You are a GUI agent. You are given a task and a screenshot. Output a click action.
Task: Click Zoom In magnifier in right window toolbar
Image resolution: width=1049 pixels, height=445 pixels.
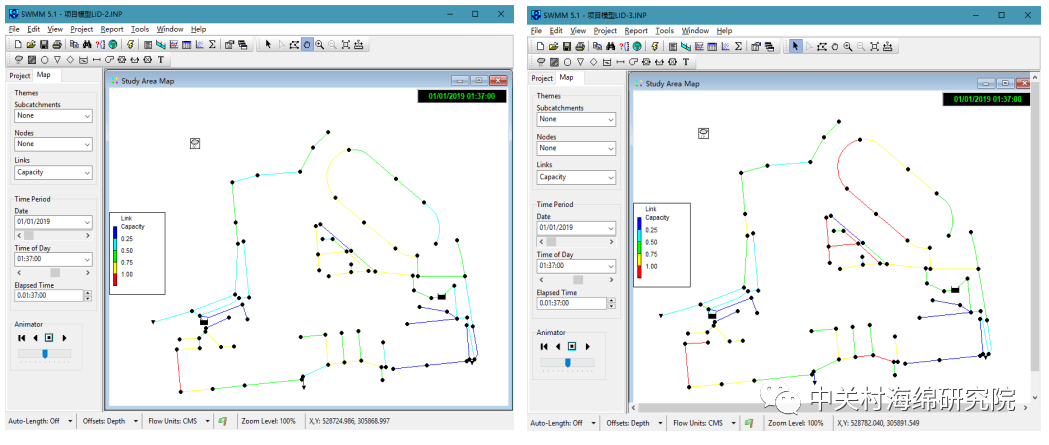(847, 46)
